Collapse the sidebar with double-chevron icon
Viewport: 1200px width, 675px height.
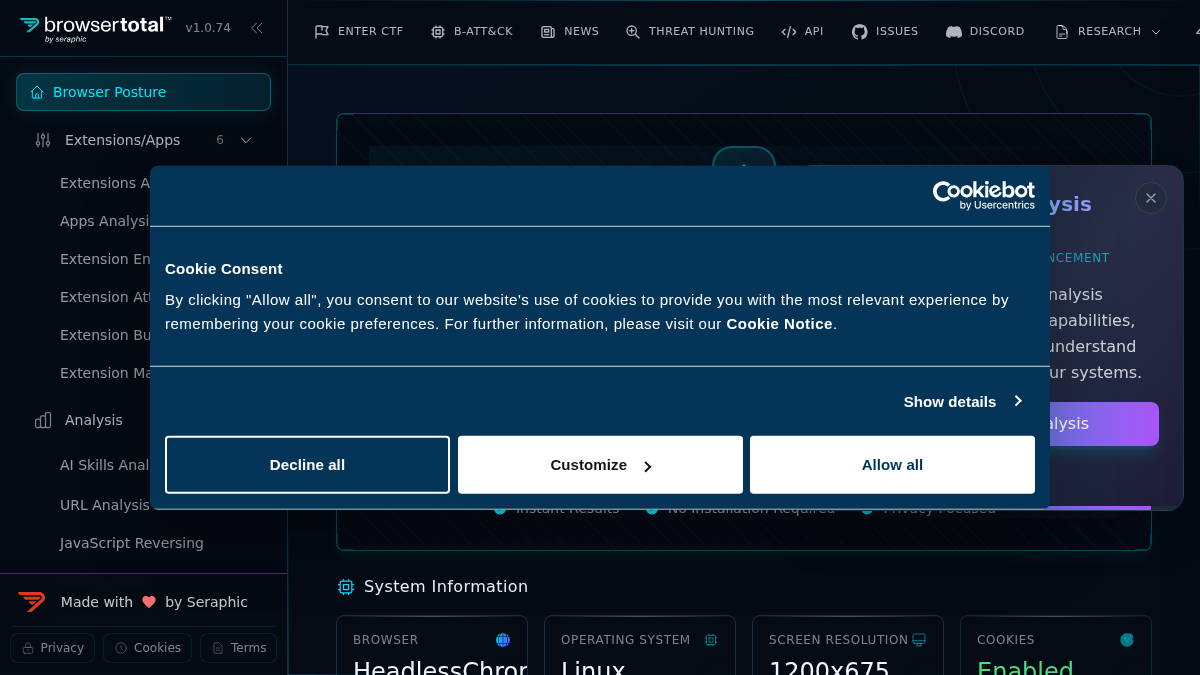click(x=257, y=28)
